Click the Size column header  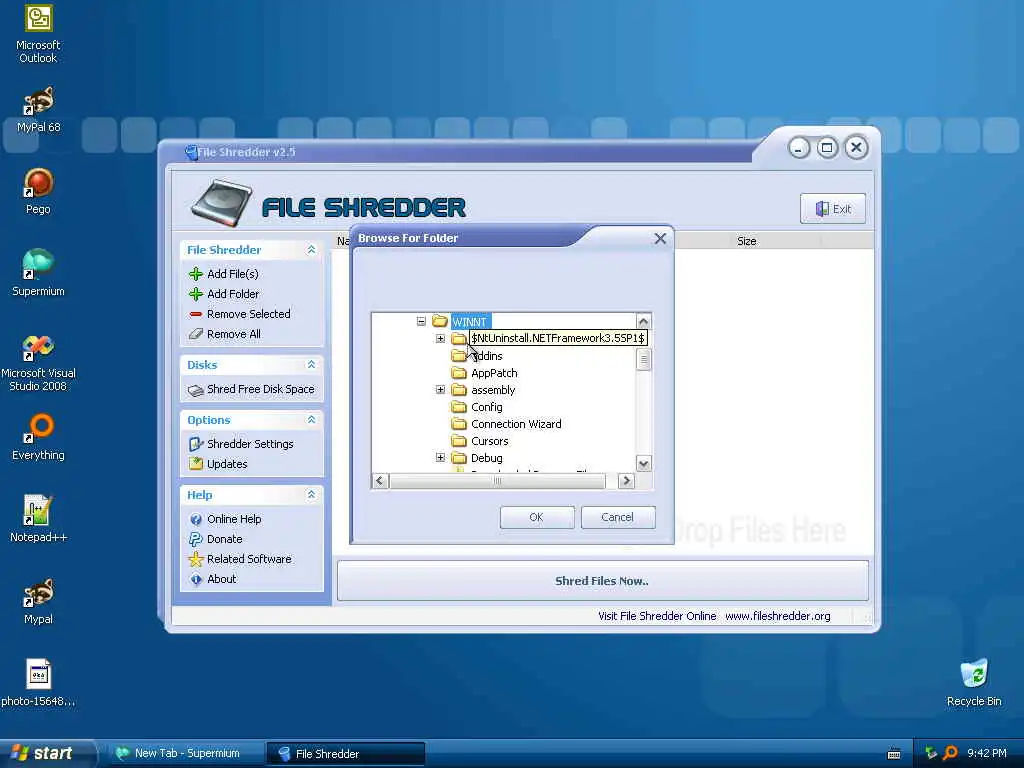(x=746, y=241)
